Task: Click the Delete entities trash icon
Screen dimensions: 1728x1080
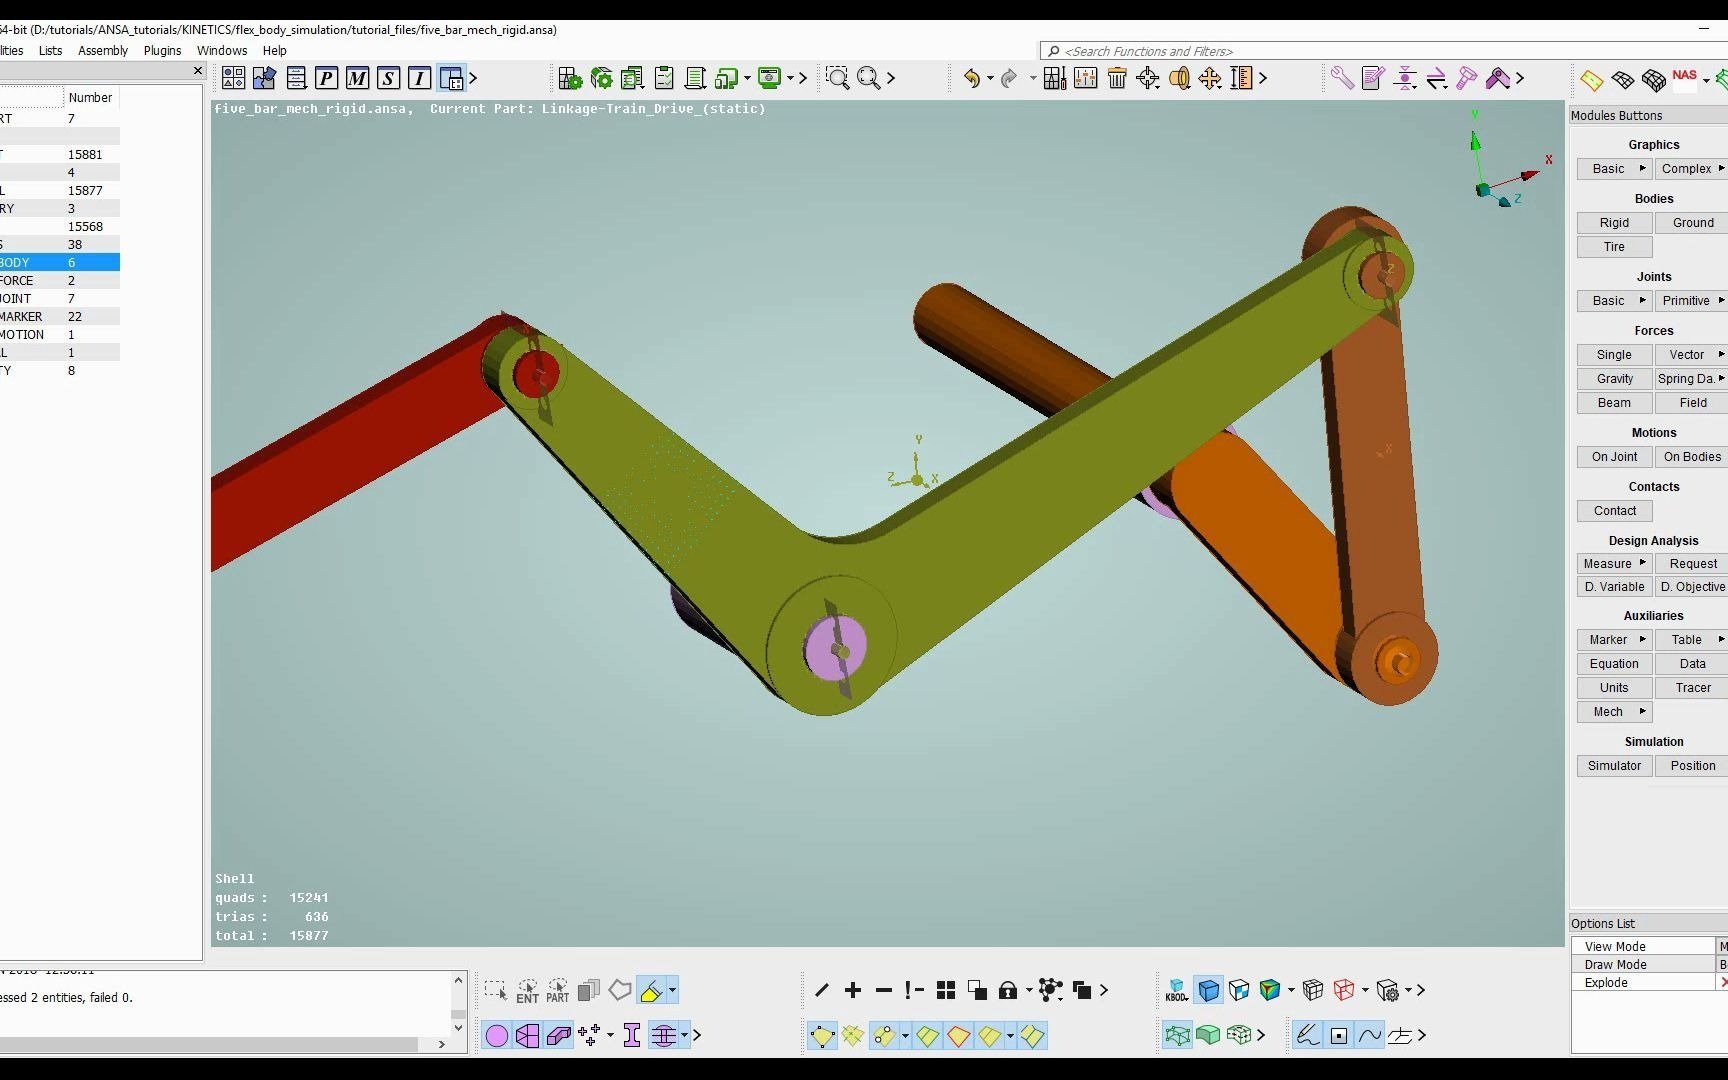Action: pos(1118,78)
